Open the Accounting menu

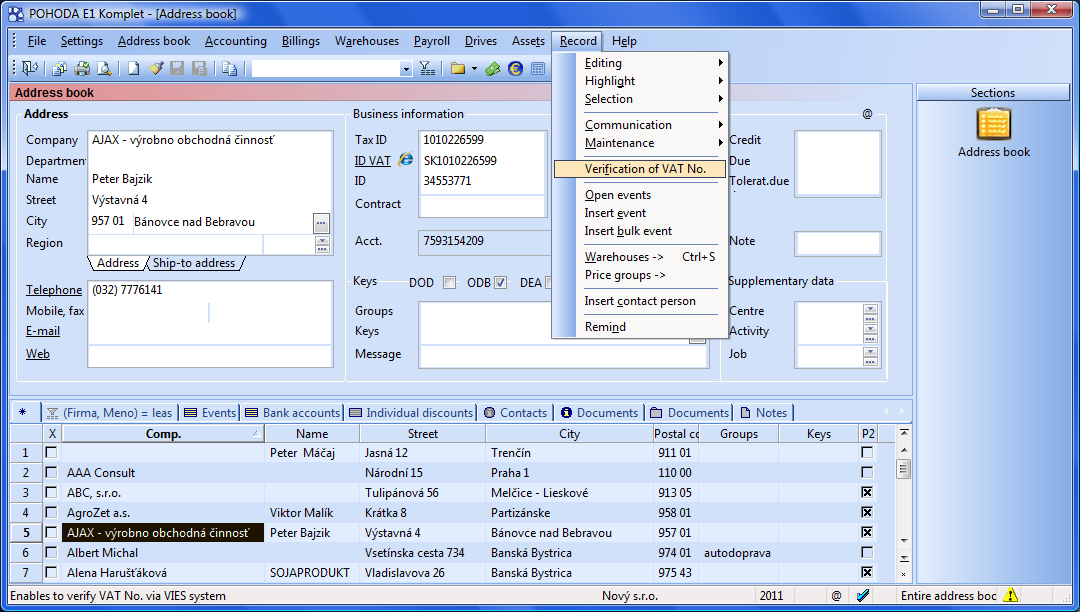236,41
